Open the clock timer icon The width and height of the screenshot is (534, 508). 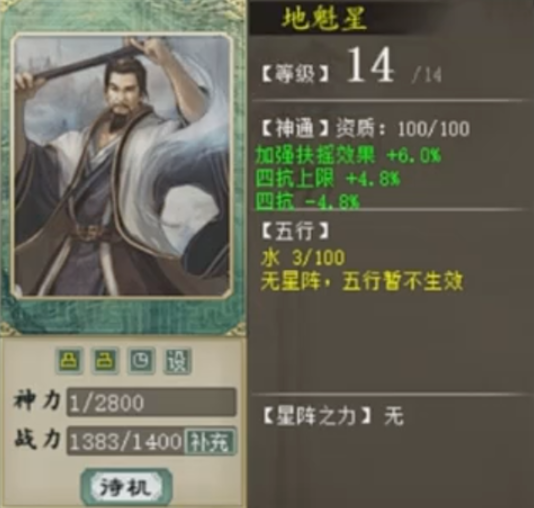[141, 360]
